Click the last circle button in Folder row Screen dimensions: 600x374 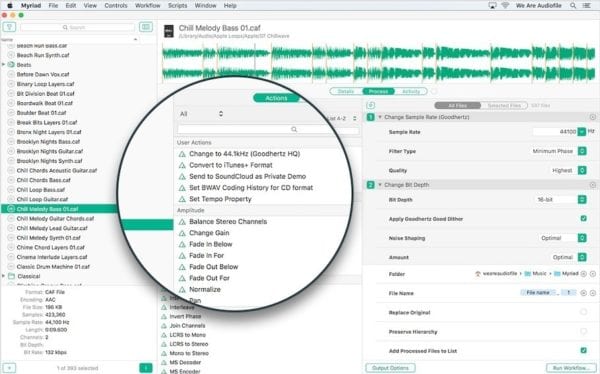(593, 274)
